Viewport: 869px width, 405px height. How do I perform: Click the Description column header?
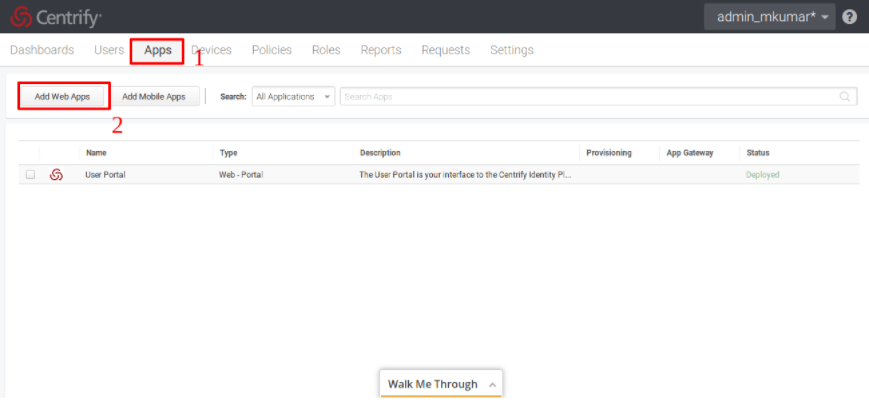(380, 153)
